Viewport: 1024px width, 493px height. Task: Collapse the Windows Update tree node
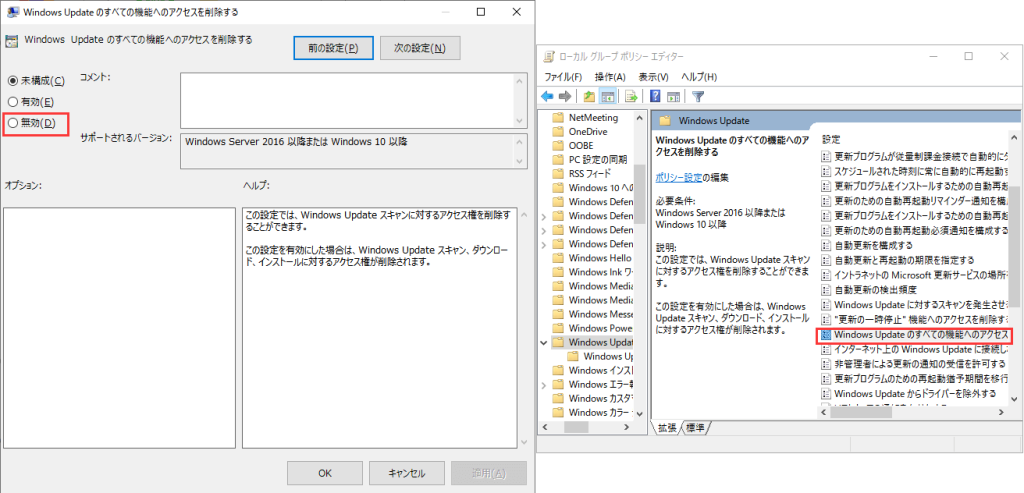544,342
